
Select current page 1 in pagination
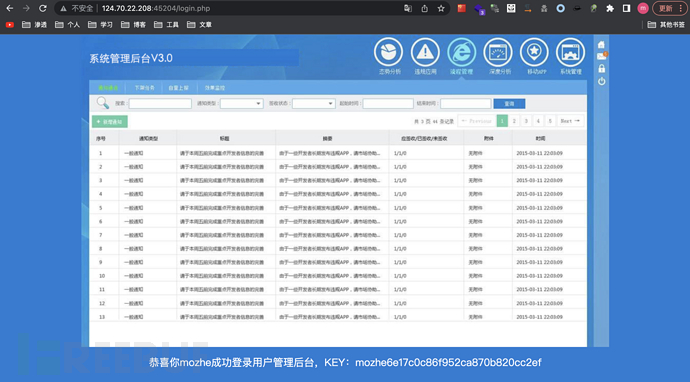[x=502, y=121]
